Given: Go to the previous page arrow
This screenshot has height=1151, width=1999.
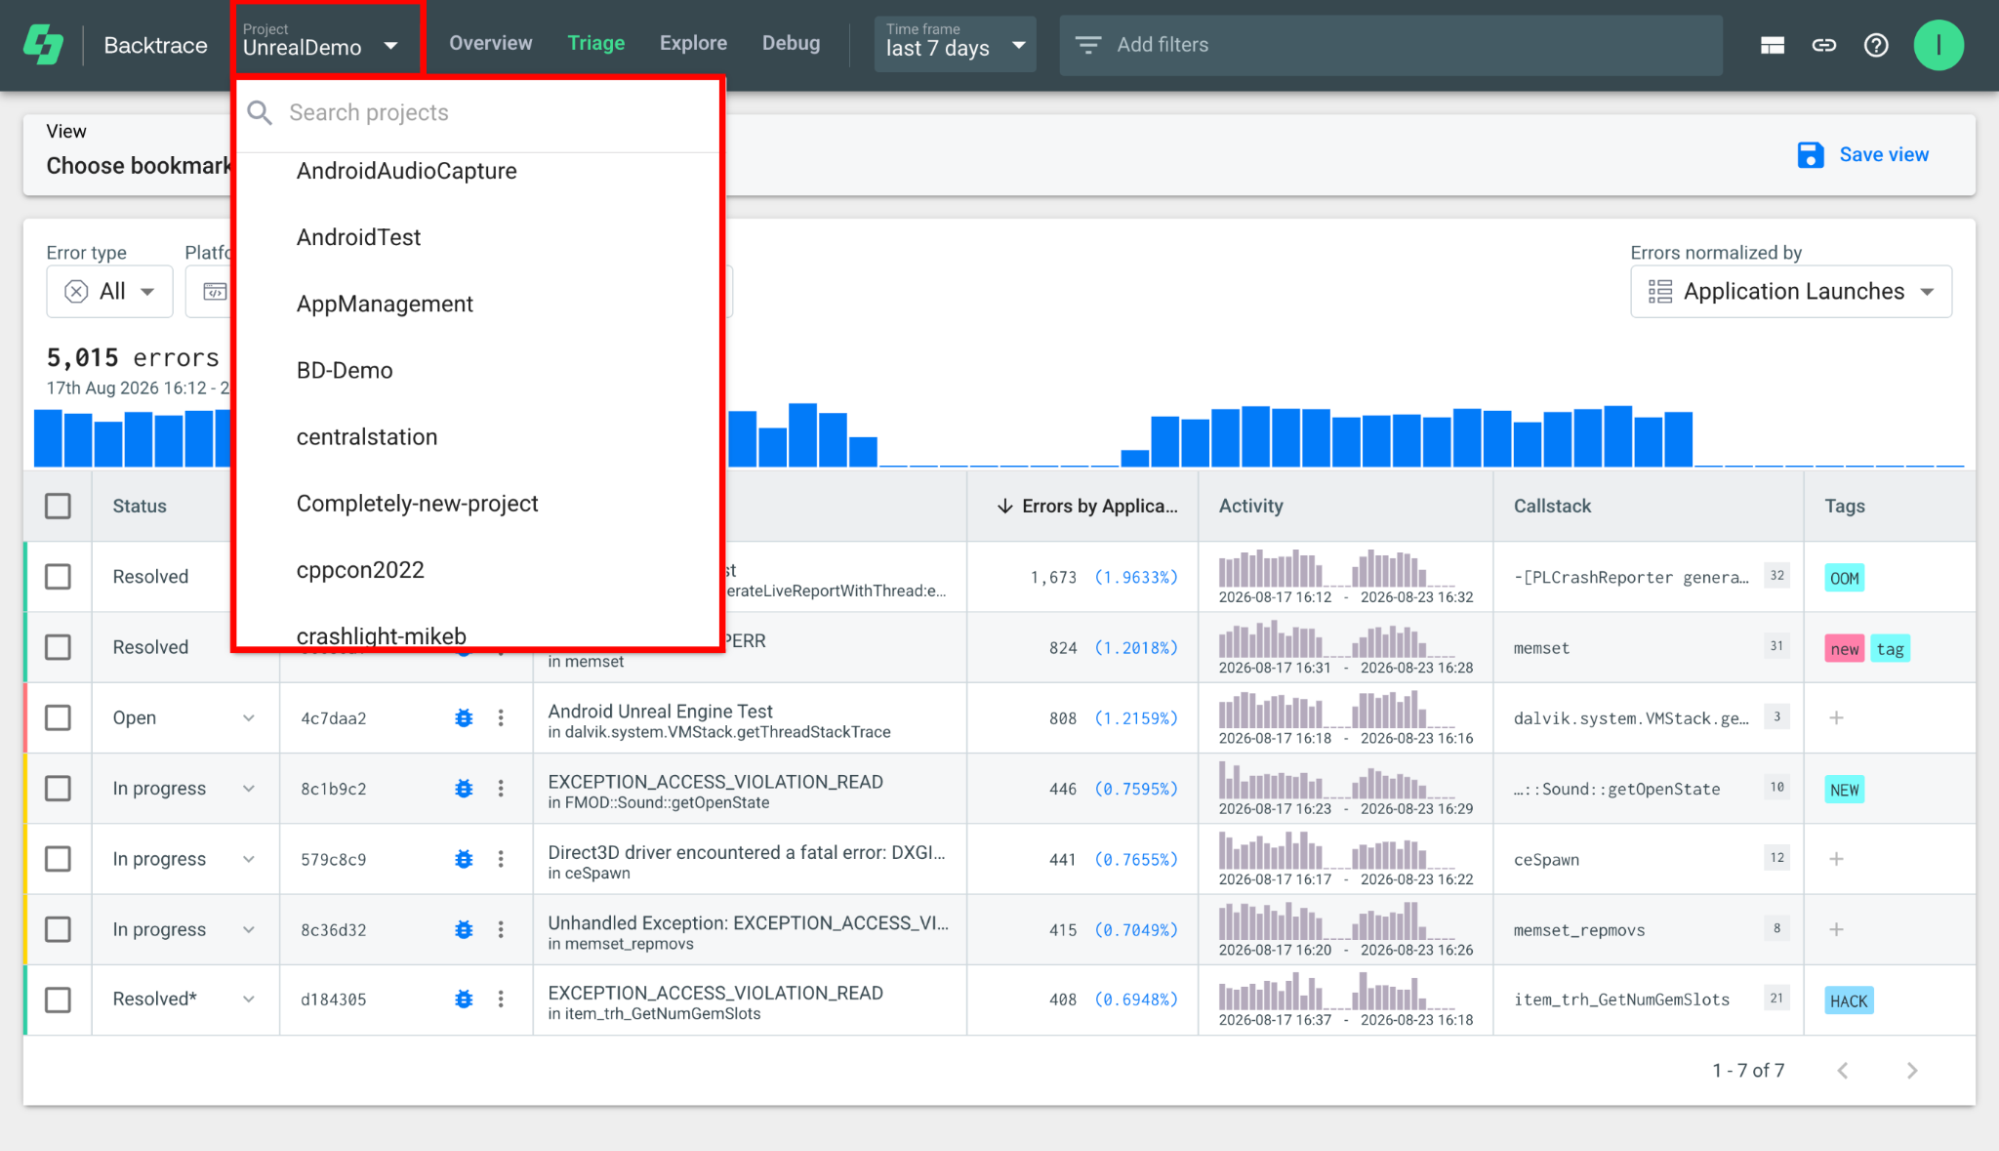Looking at the screenshot, I should point(1843,1071).
